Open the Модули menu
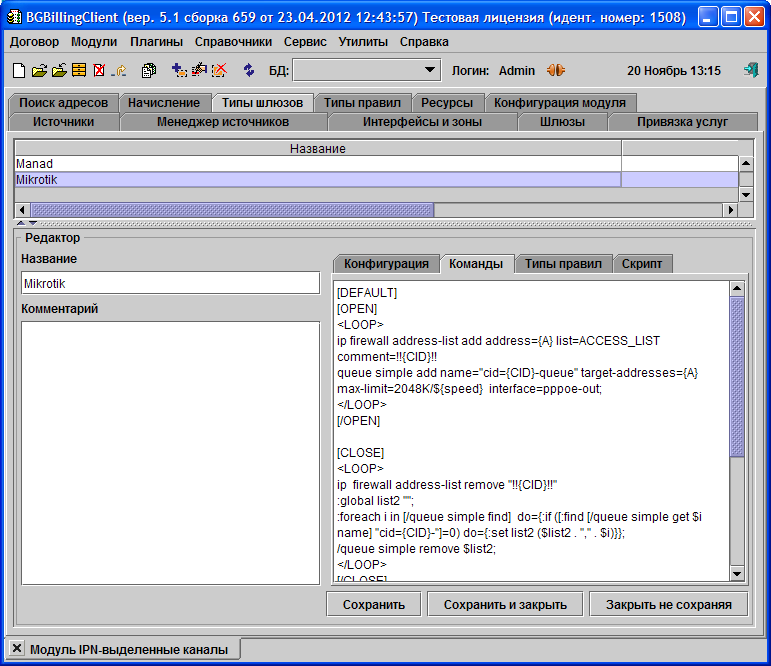This screenshot has height=666, width=771. tap(94, 42)
